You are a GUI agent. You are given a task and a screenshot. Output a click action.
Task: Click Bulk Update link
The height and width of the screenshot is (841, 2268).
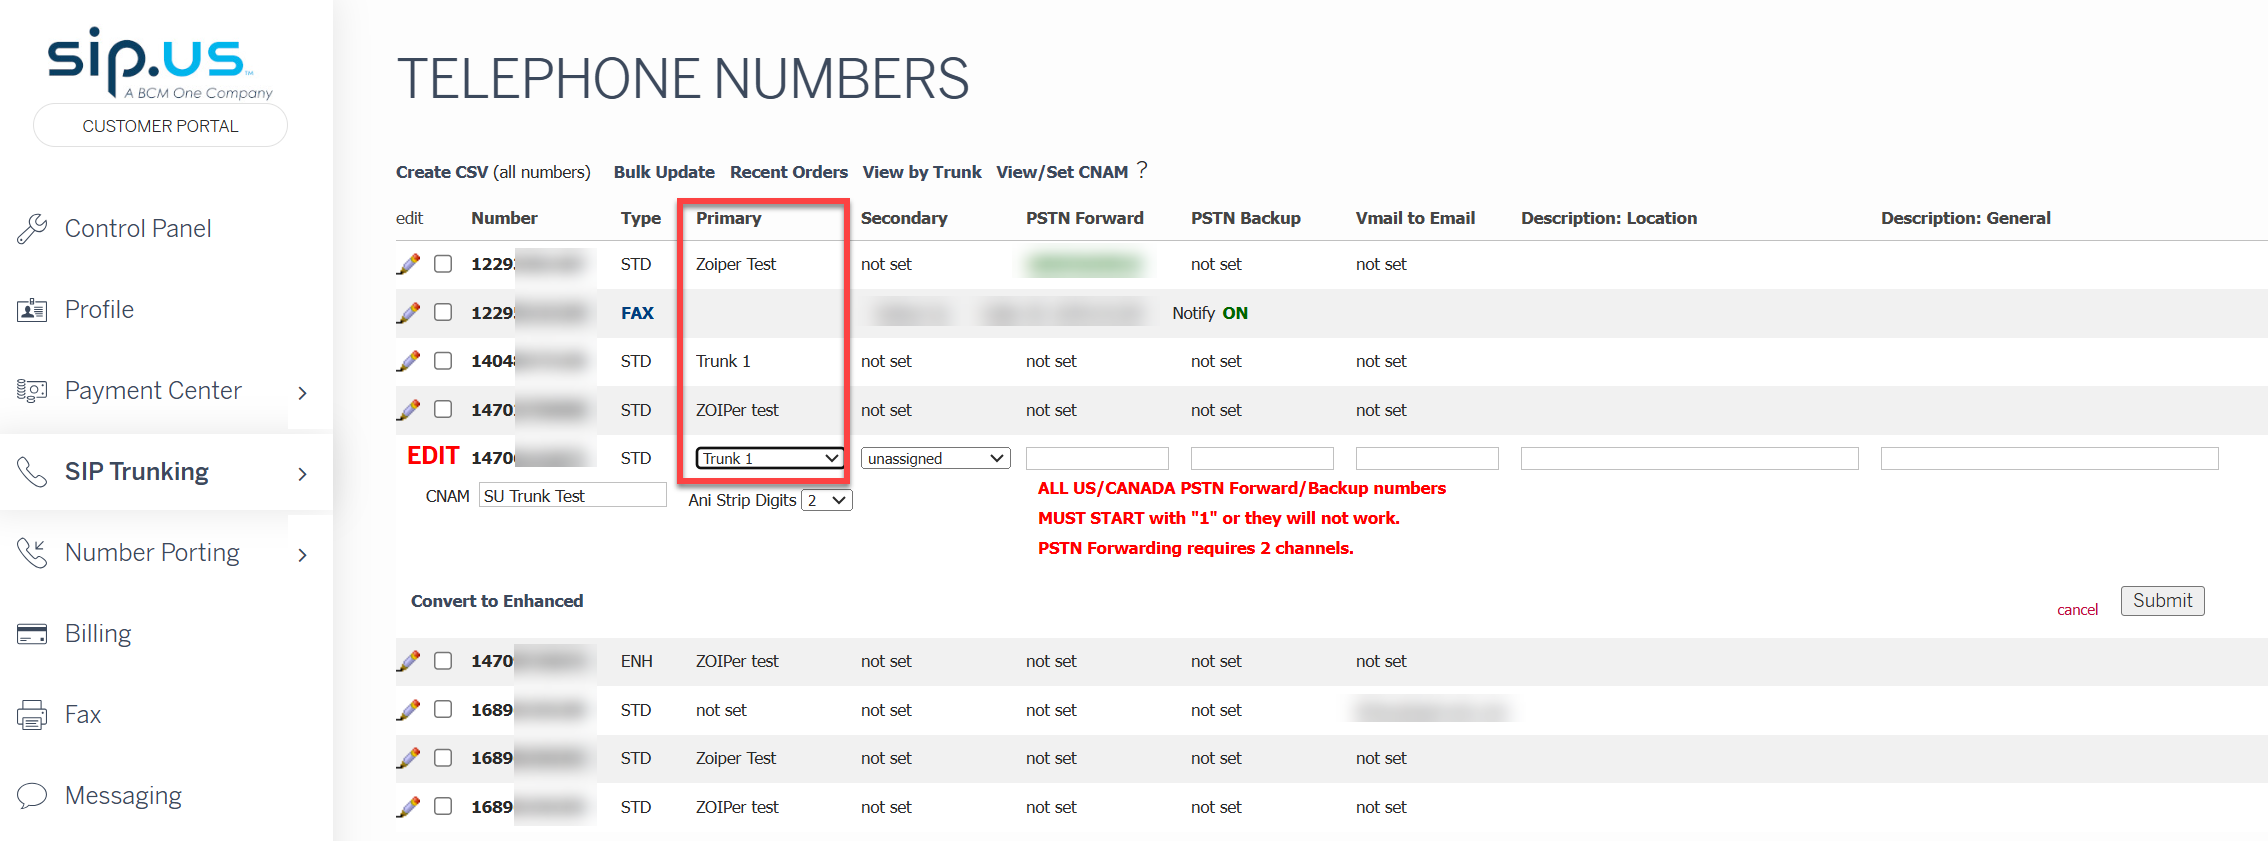click(x=664, y=172)
